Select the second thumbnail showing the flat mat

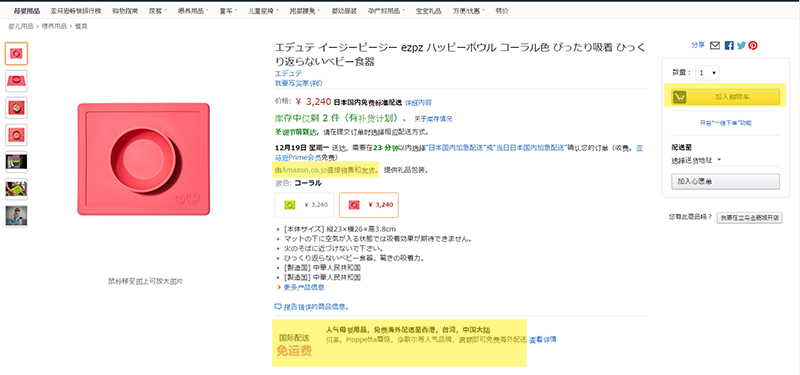pyautogui.click(x=16, y=81)
